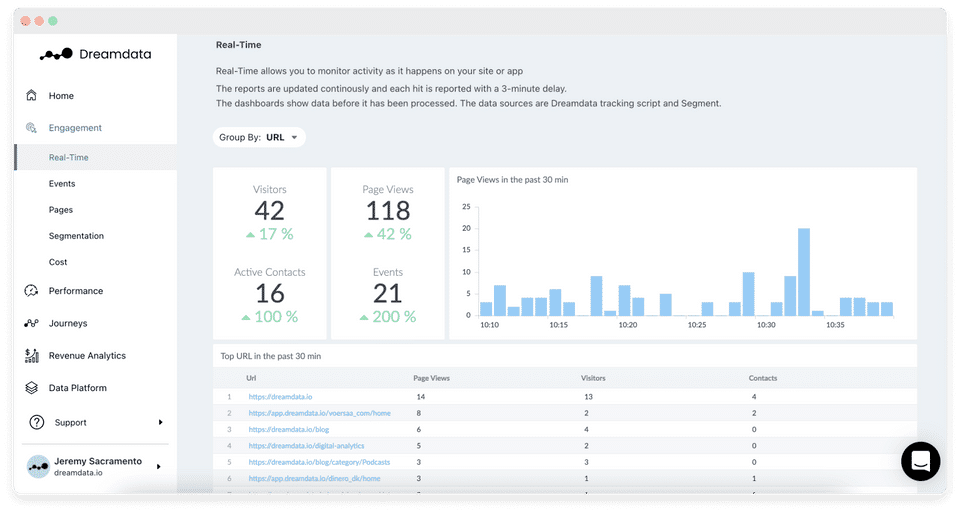This screenshot has height=513, width=960.
Task: Go to the Pages report
Action: coord(61,210)
